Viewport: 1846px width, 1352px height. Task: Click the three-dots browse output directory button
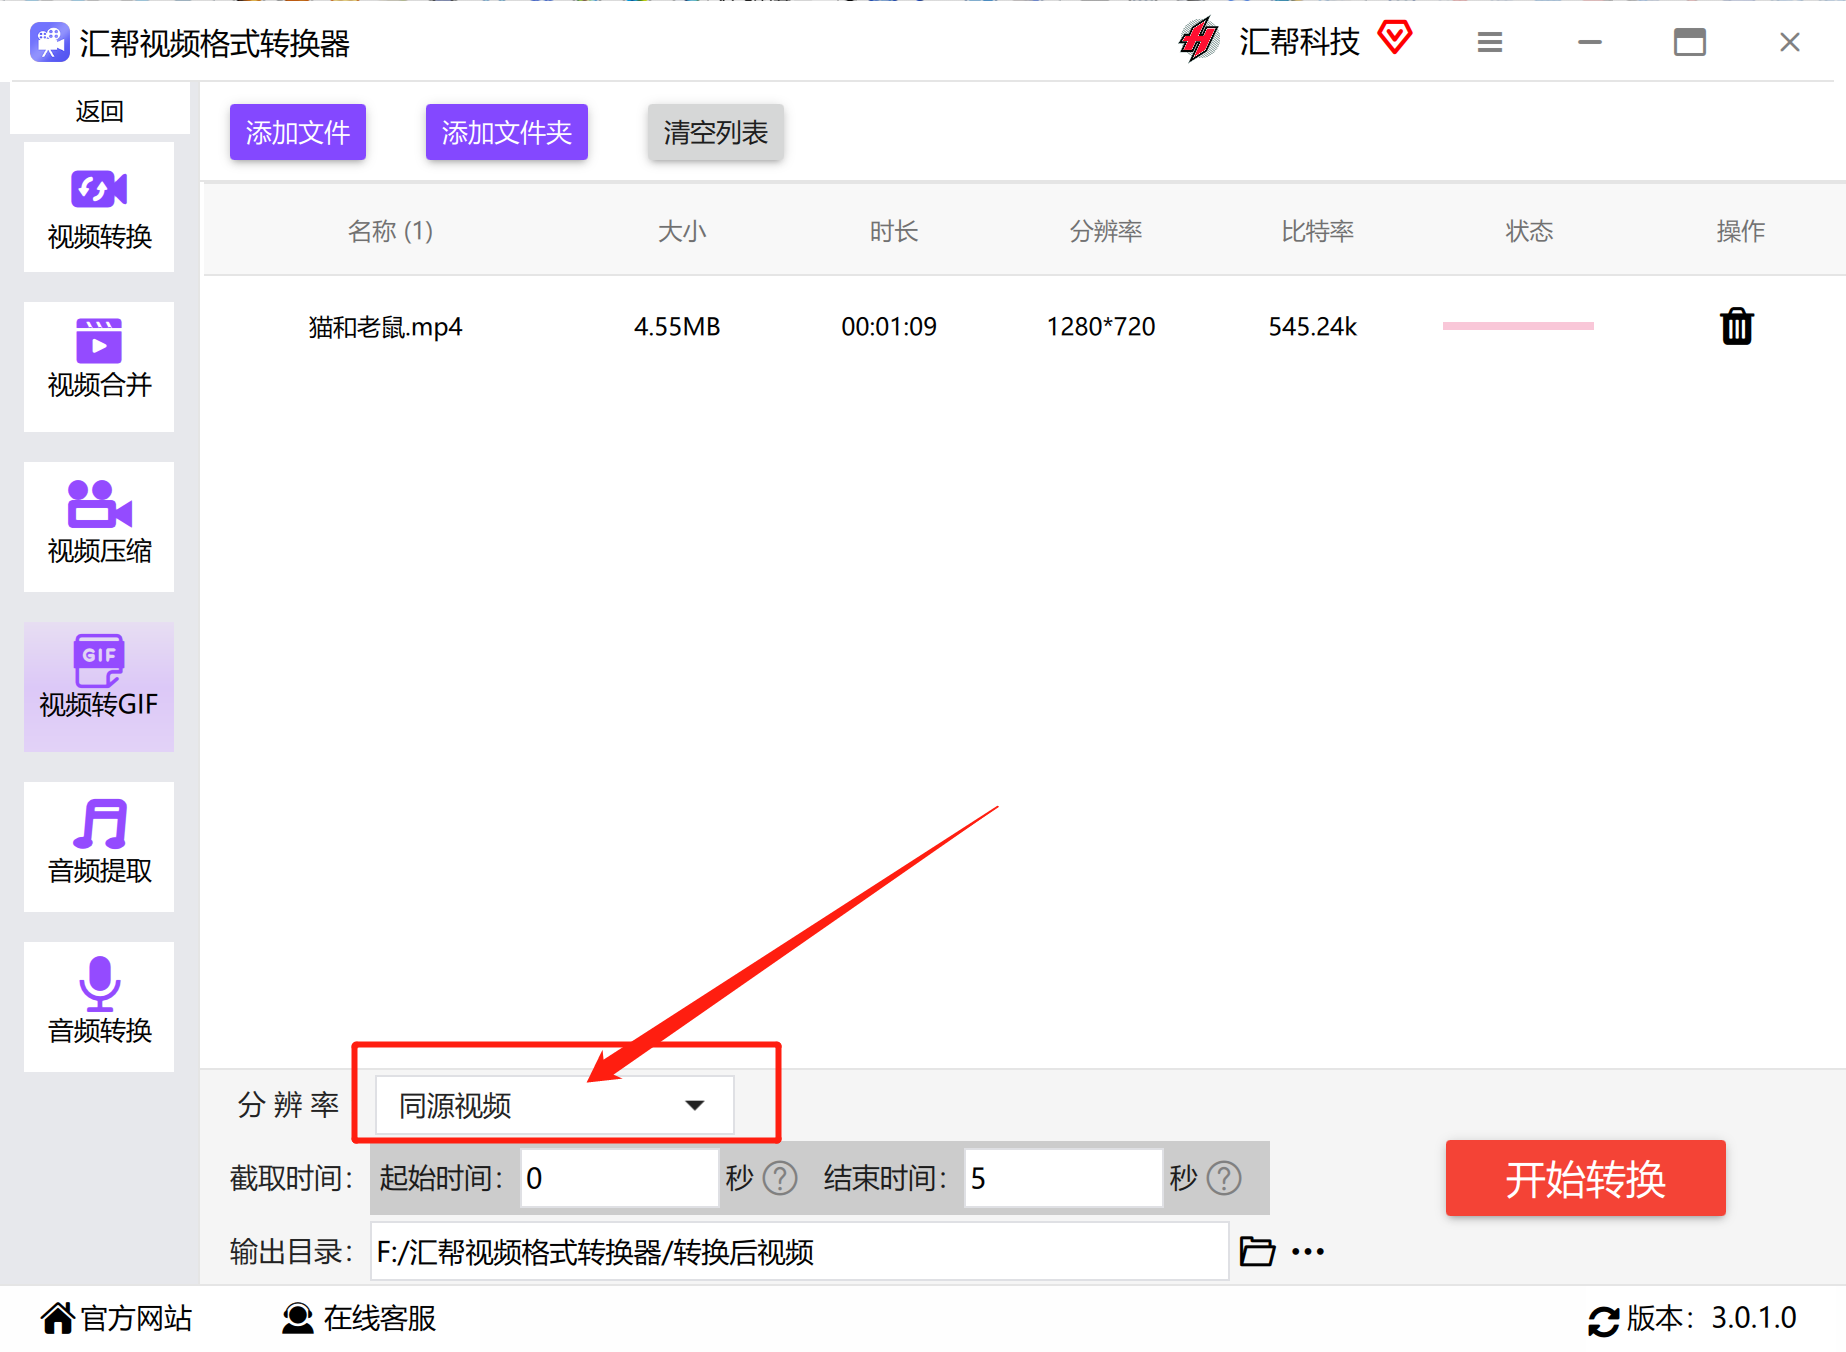point(1308,1252)
